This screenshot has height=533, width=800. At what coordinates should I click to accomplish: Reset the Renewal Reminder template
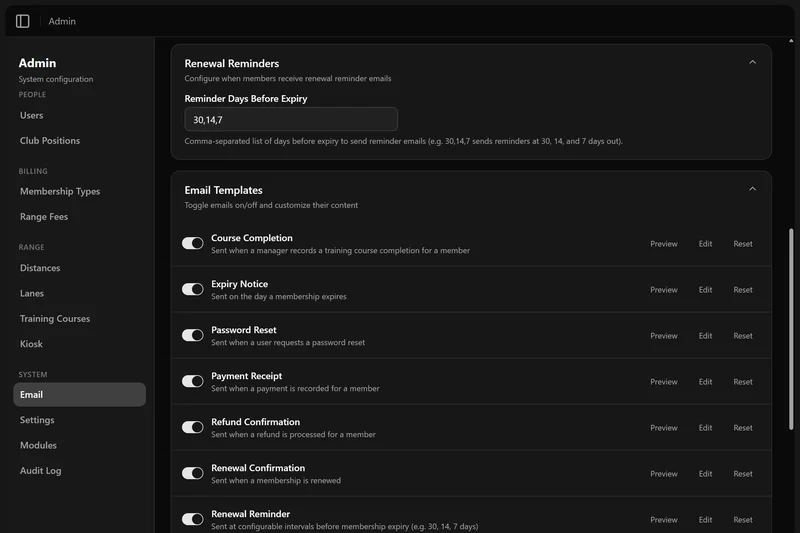tap(743, 519)
